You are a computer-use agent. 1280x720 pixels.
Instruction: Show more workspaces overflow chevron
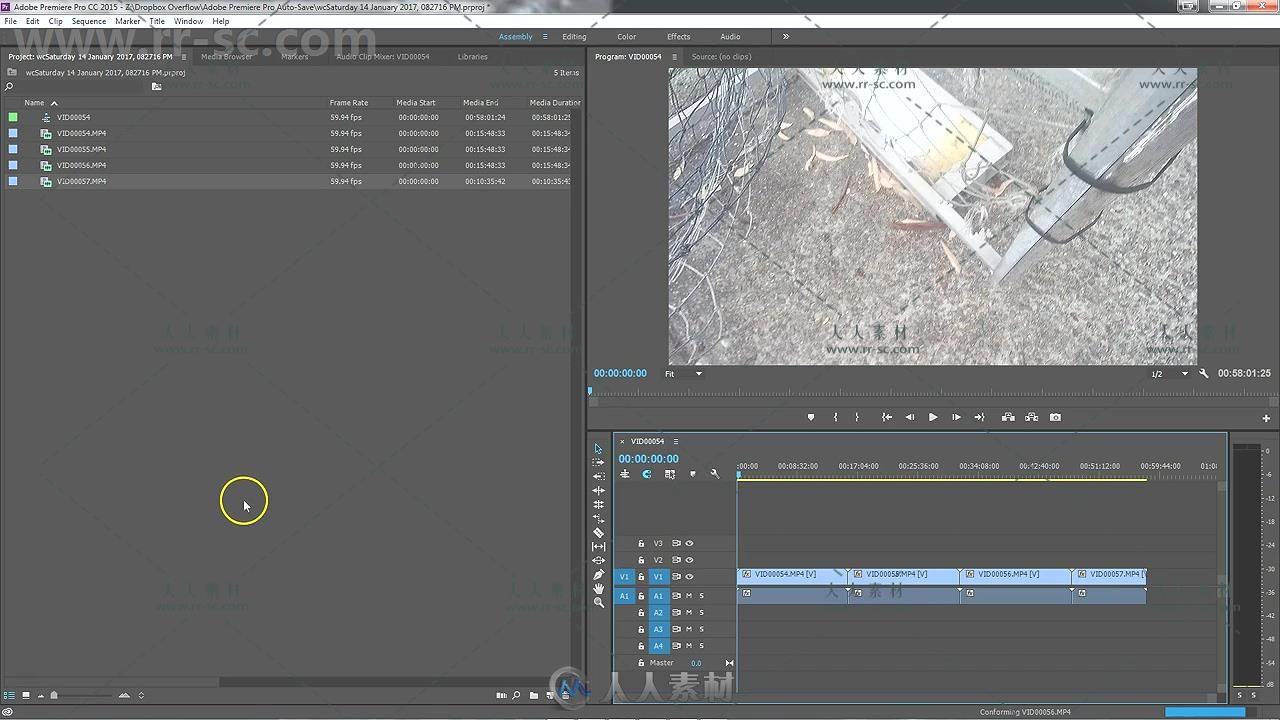click(785, 37)
